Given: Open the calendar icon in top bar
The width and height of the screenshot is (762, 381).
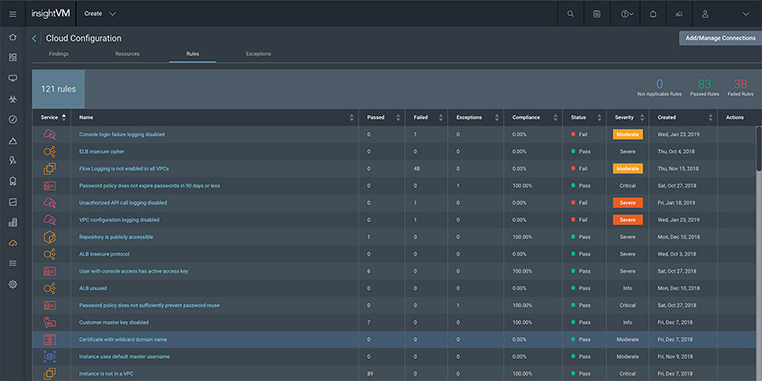Looking at the screenshot, I should [597, 14].
